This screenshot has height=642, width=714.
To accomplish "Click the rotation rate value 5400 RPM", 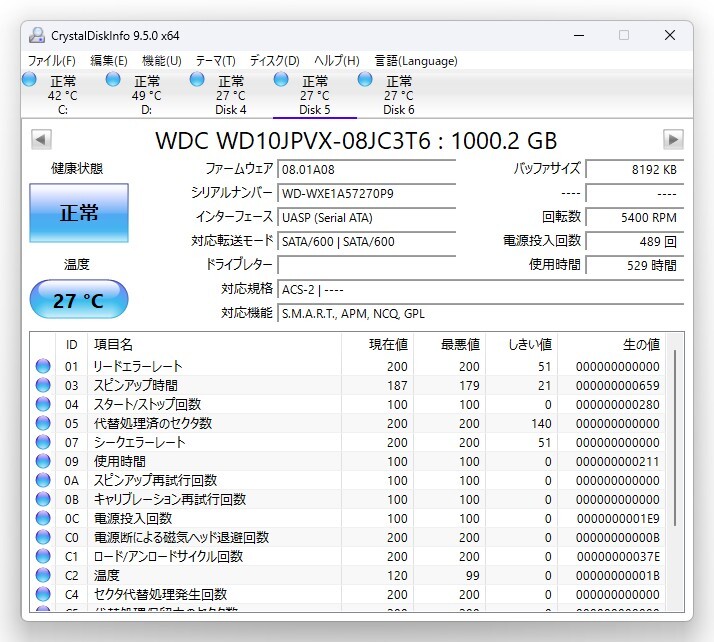I will click(635, 218).
